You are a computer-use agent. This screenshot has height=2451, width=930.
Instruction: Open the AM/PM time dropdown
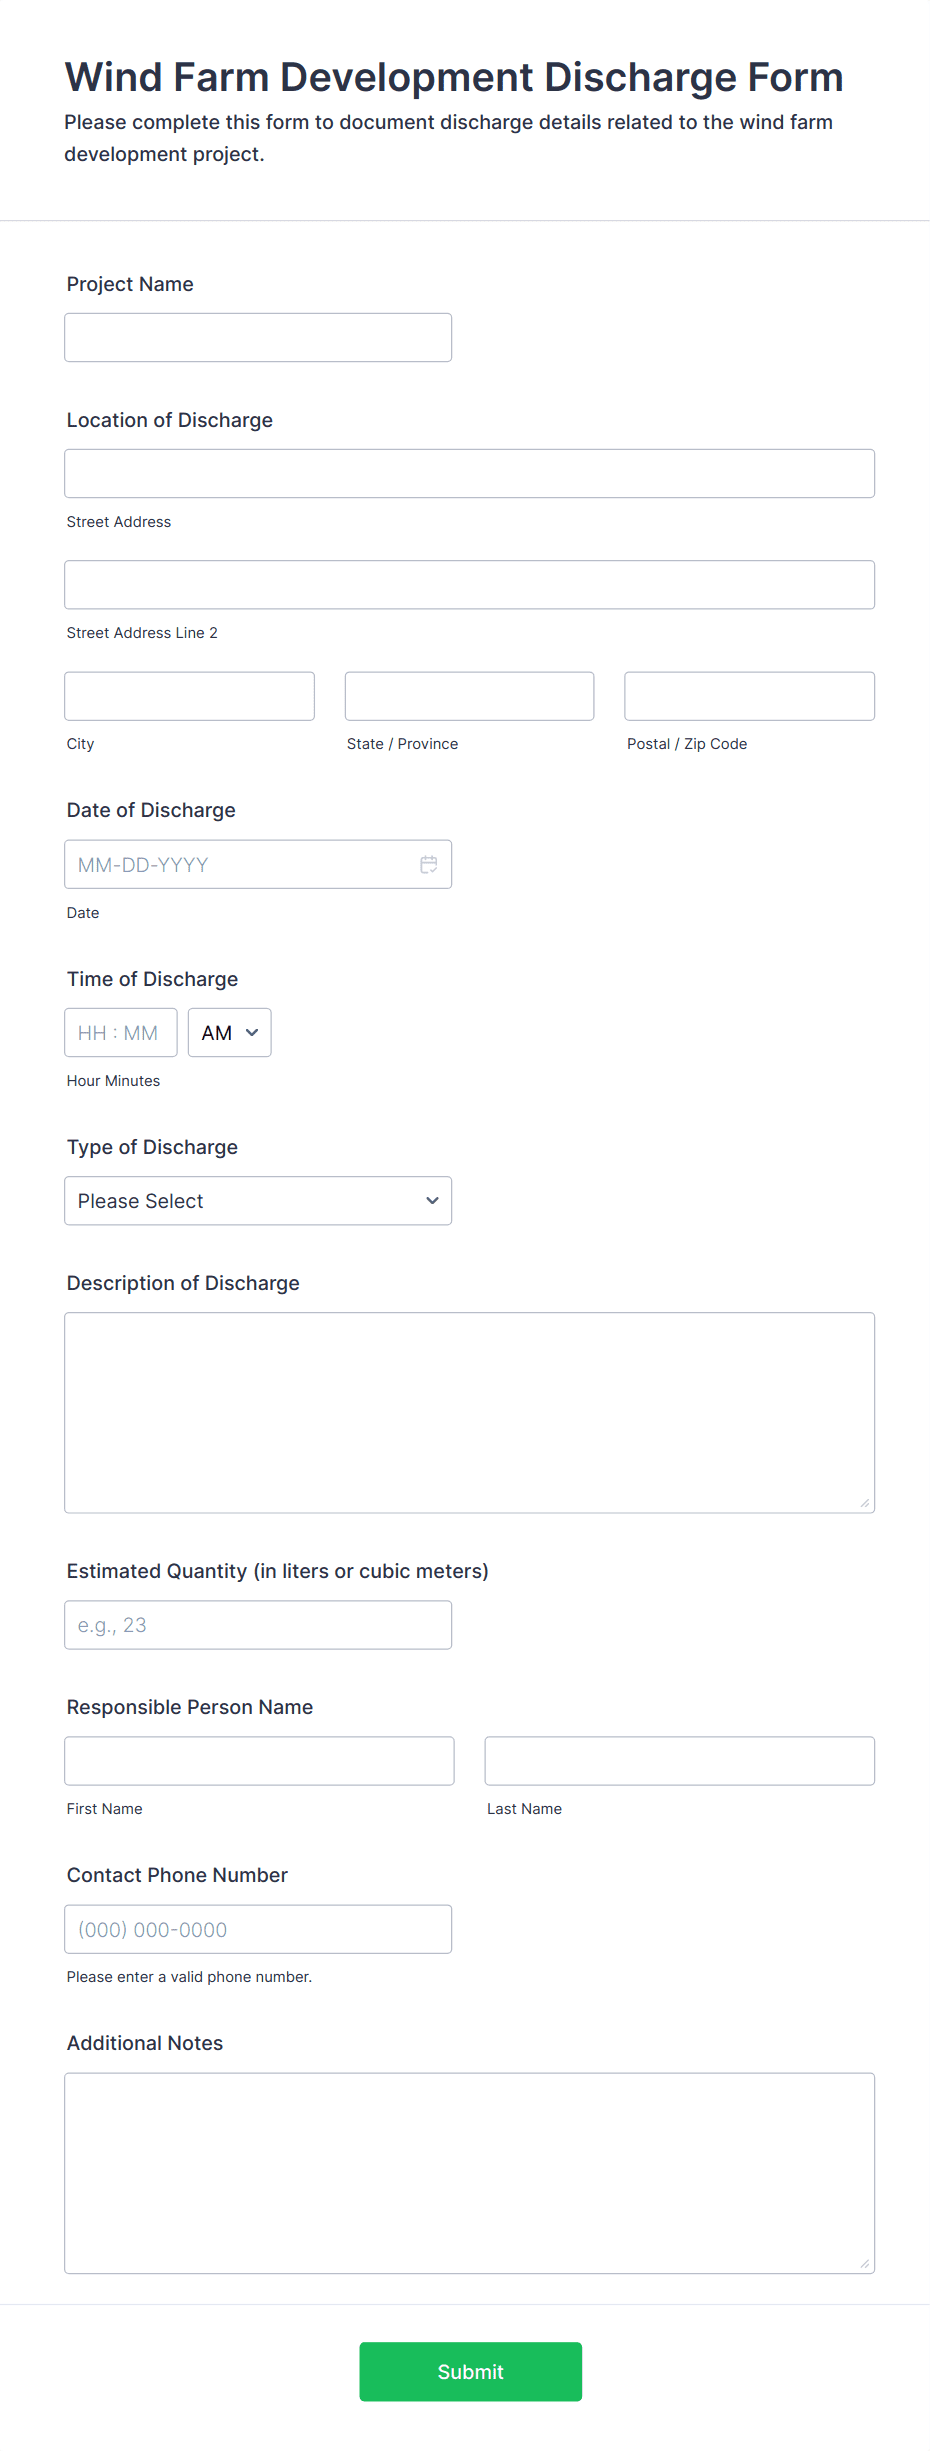(229, 1033)
